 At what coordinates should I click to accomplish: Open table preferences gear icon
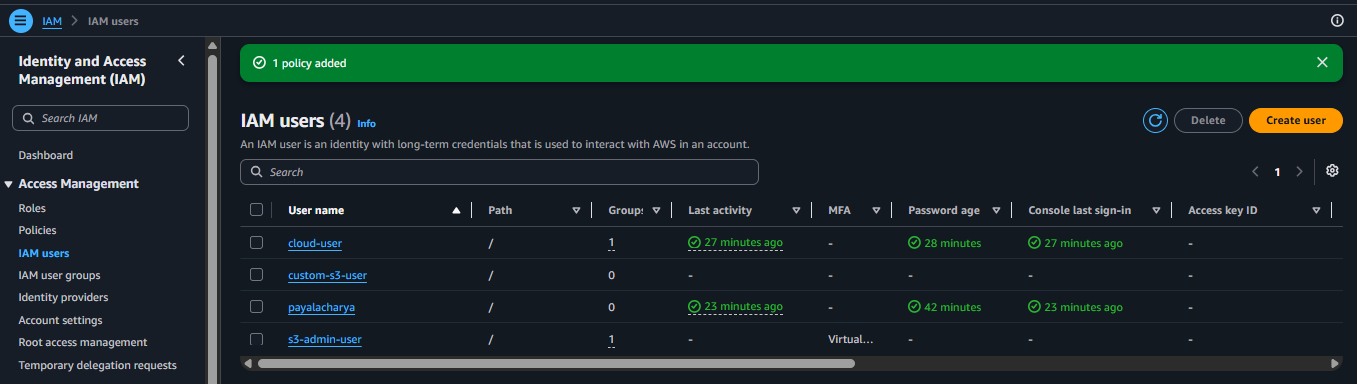point(1332,171)
